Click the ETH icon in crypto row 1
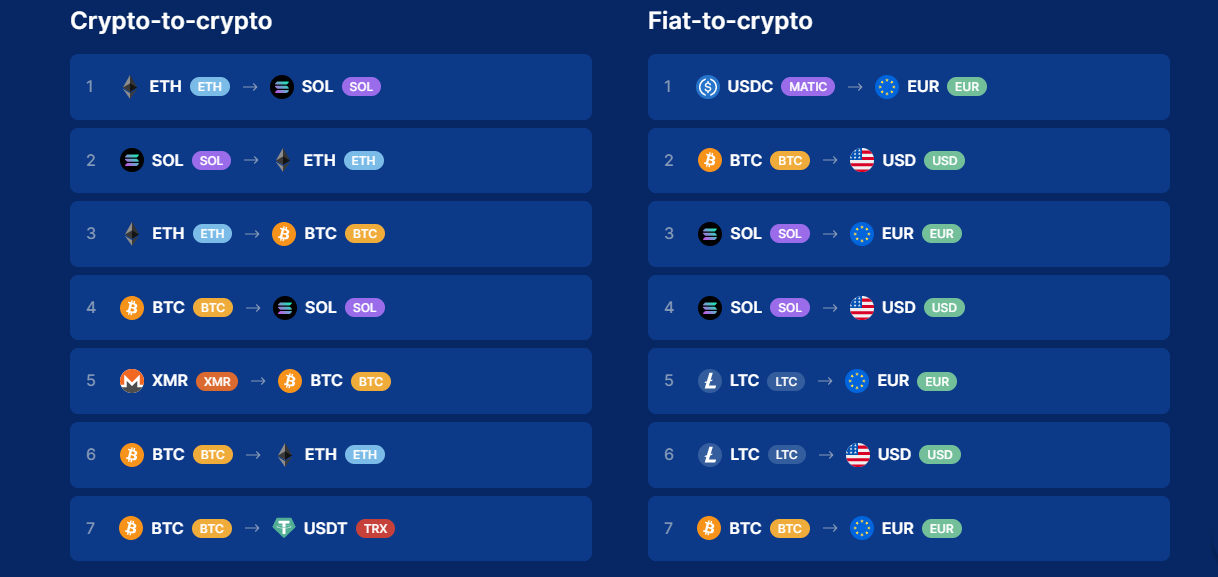The height and width of the screenshot is (577, 1218). tap(129, 87)
